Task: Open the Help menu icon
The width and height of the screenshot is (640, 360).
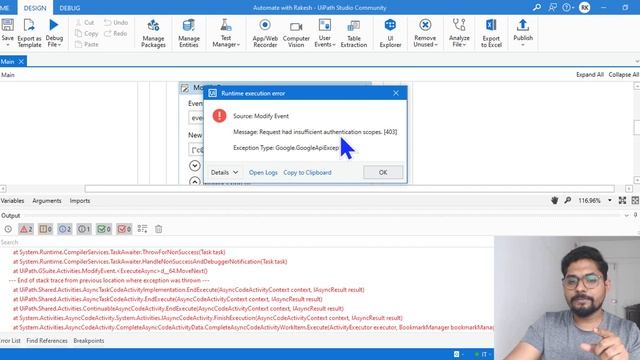Action: coord(567,7)
